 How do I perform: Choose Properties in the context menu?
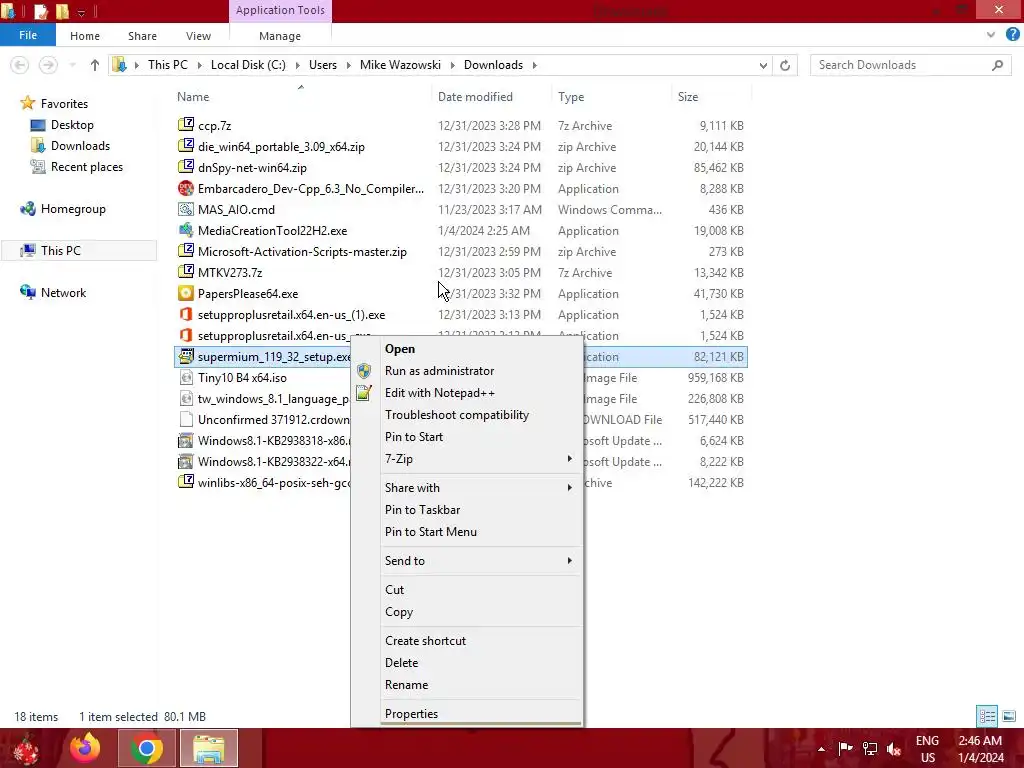(411, 714)
